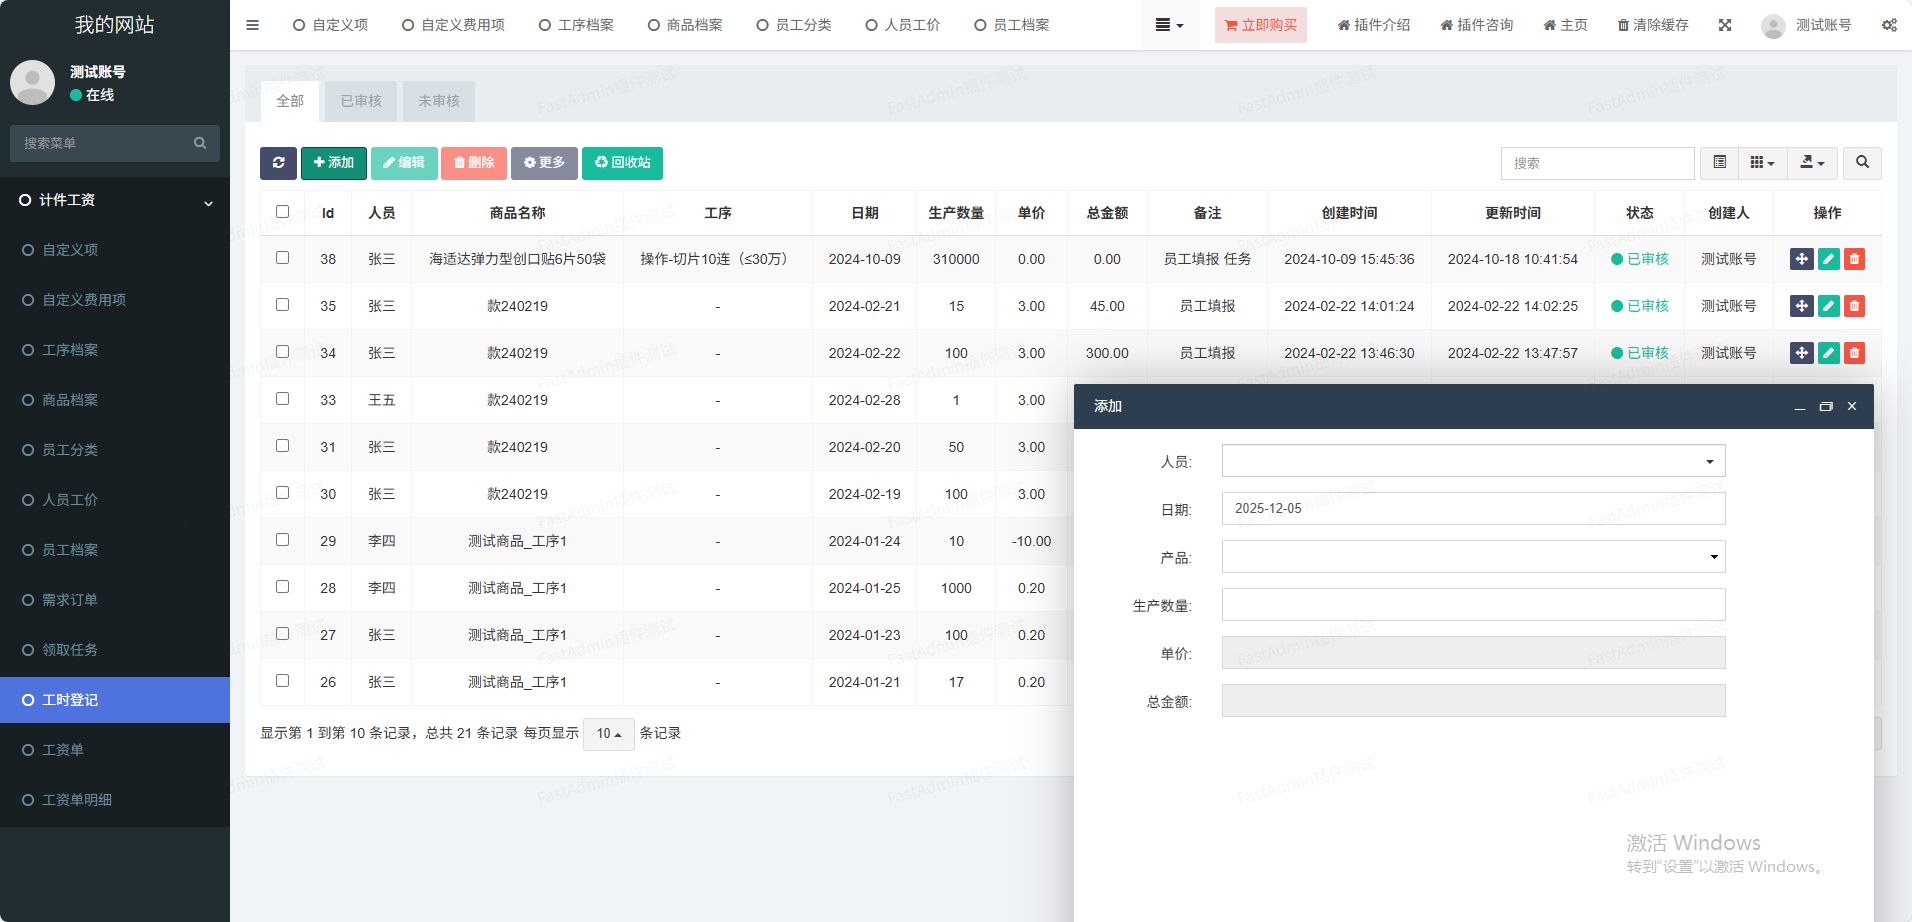Check the checkbox for row Id 33

282,399
